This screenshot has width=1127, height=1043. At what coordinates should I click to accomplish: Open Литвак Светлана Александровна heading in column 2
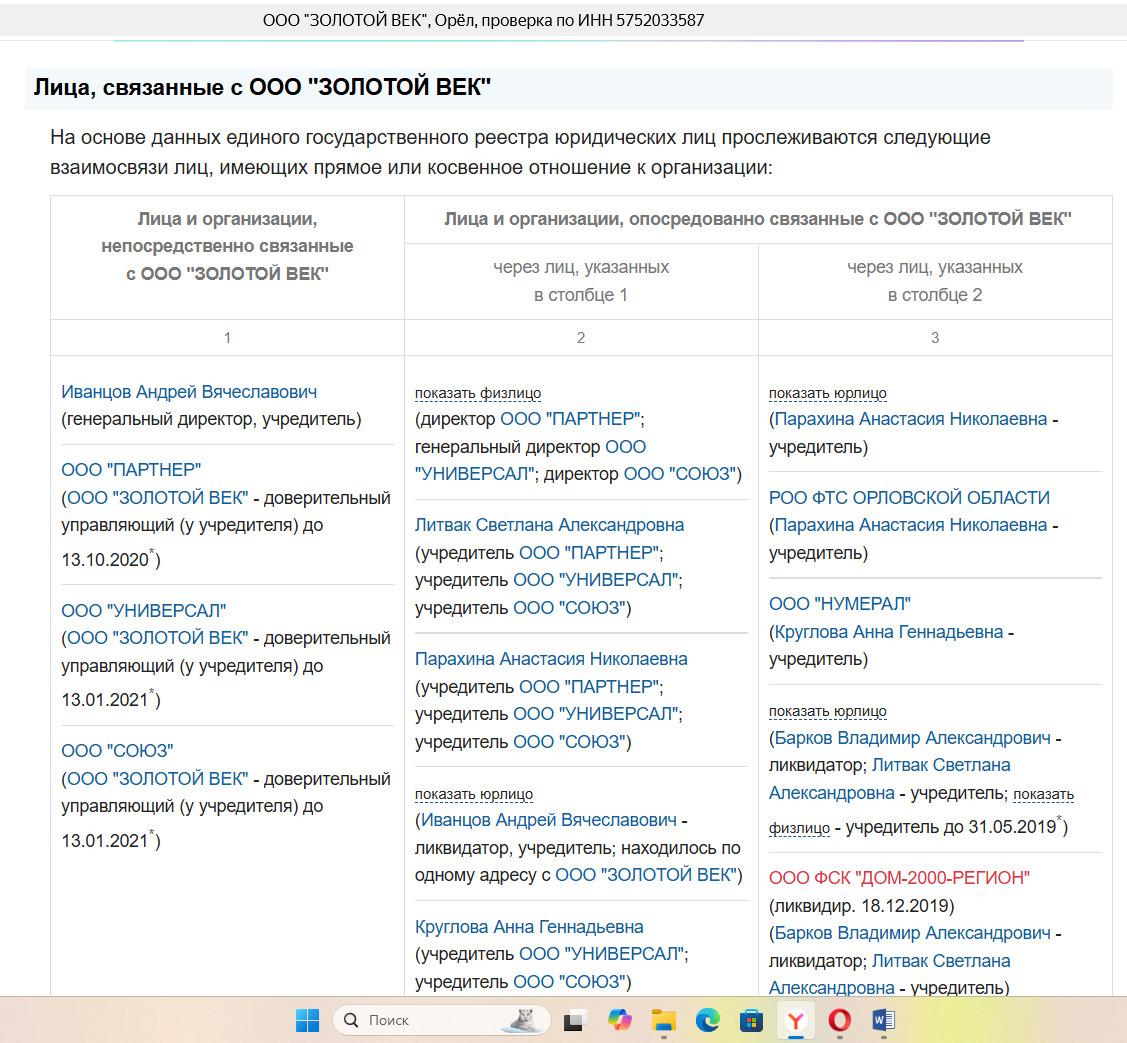[x=549, y=525]
